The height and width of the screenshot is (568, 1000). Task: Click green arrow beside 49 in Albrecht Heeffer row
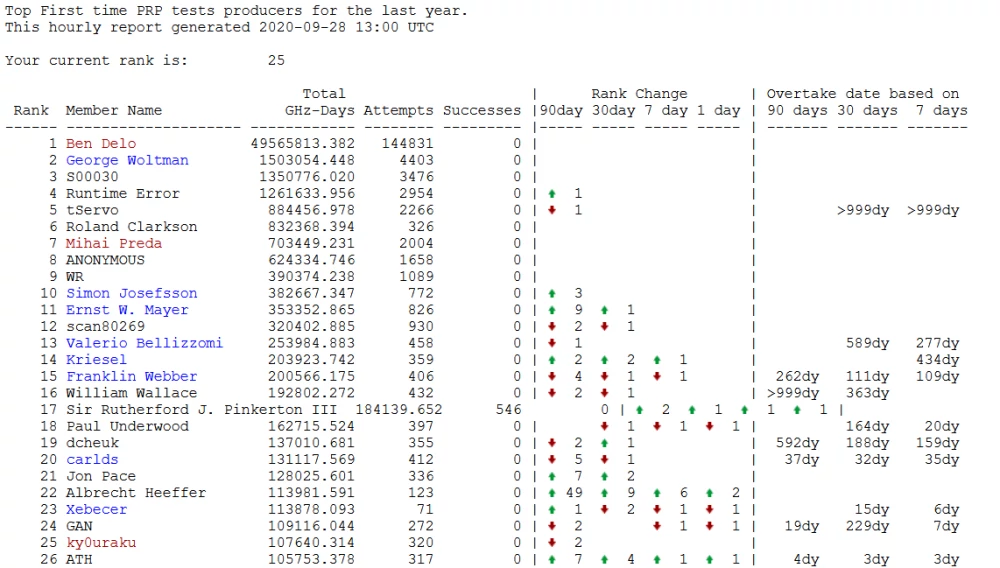point(552,493)
